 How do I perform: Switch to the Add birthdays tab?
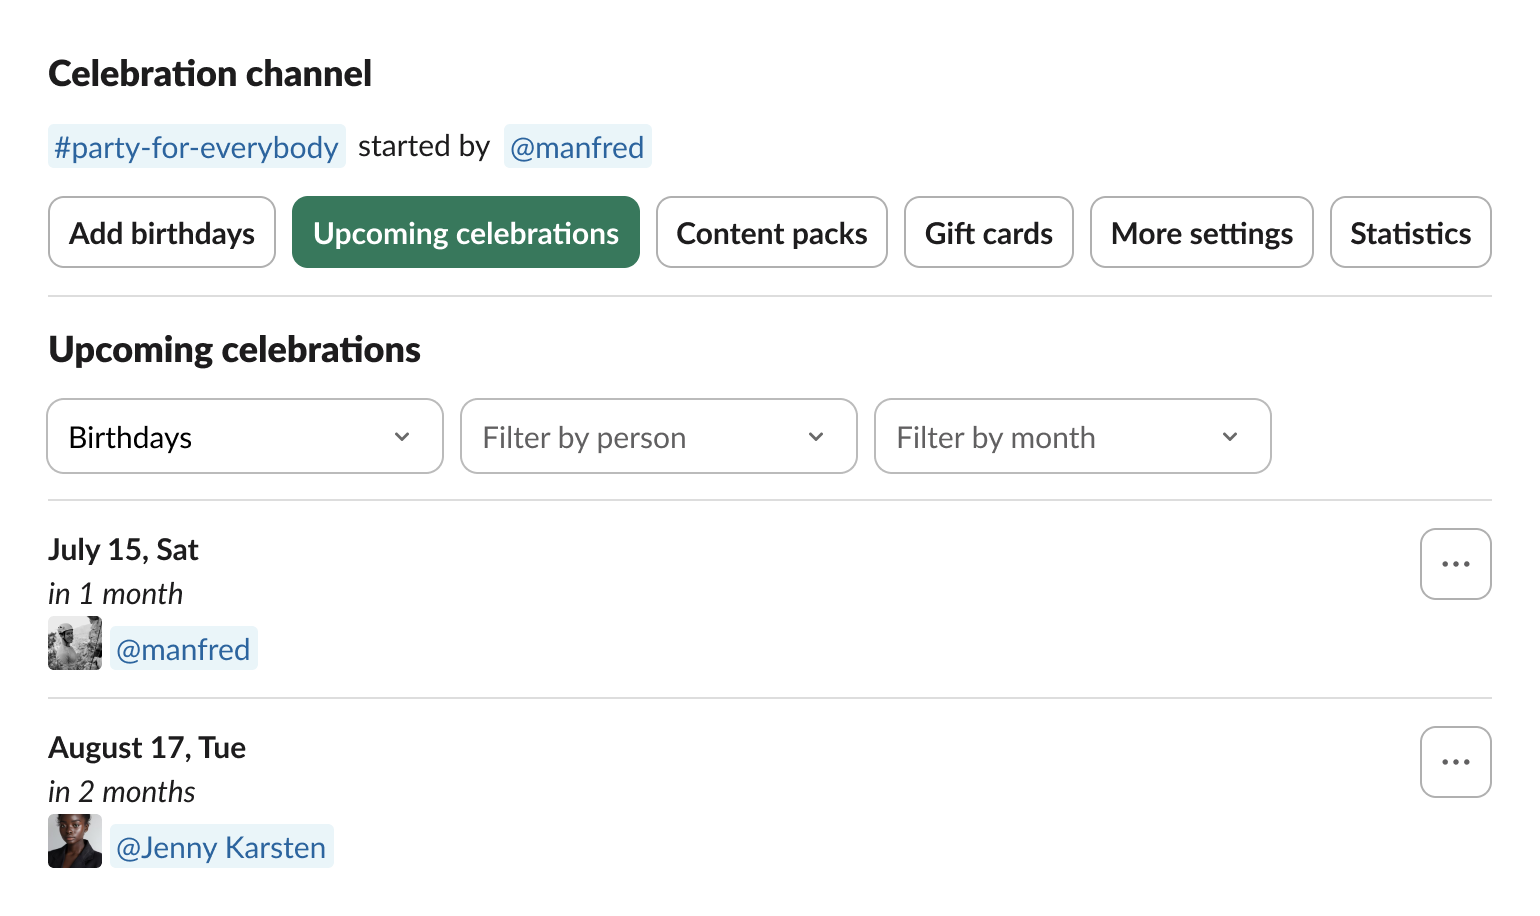coord(161,232)
